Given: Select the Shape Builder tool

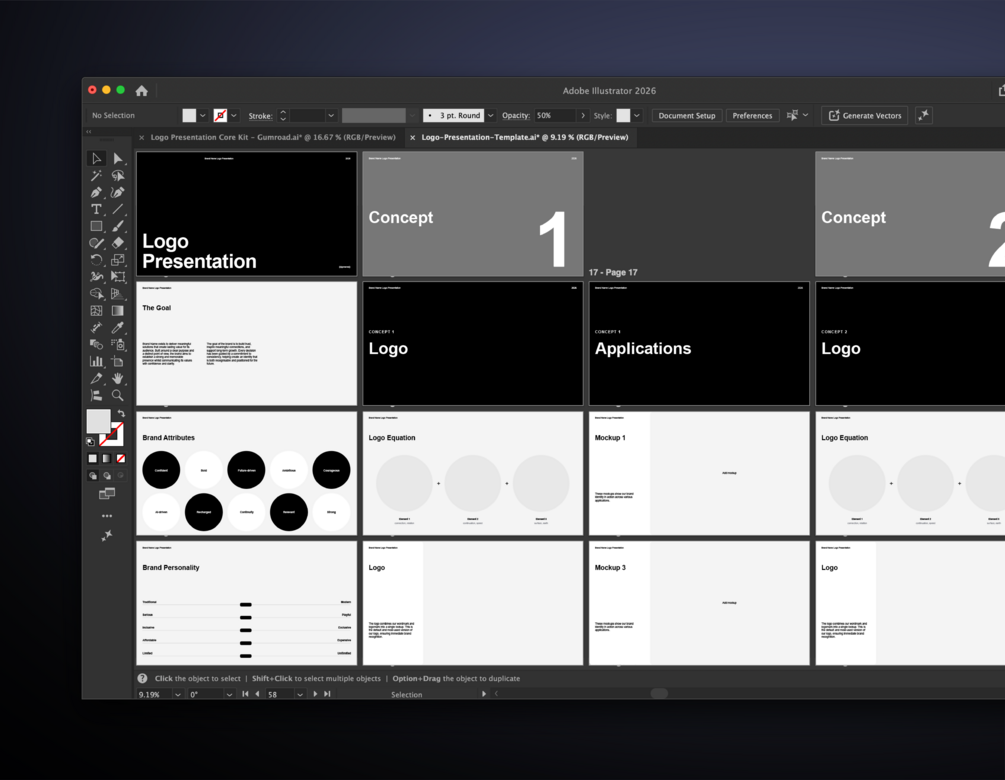Looking at the screenshot, I should click(96, 294).
